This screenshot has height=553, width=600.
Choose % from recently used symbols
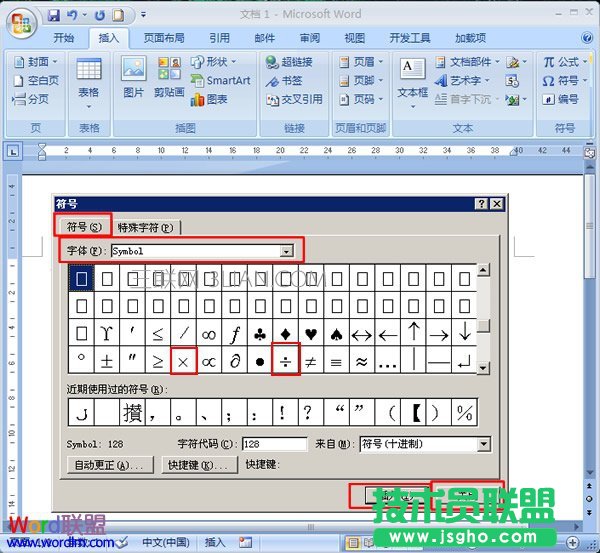(x=464, y=413)
